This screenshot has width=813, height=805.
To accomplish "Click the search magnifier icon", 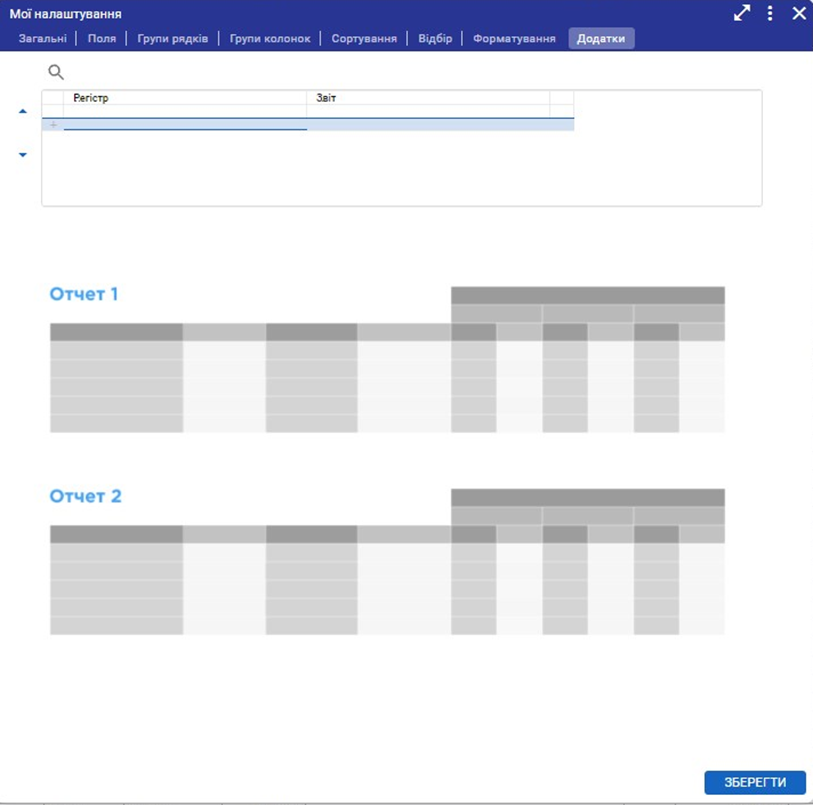I will 56,72.
